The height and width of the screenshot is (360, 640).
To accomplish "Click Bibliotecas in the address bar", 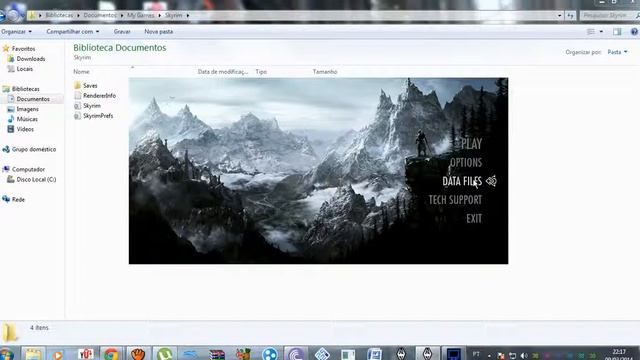I will pos(59,15).
